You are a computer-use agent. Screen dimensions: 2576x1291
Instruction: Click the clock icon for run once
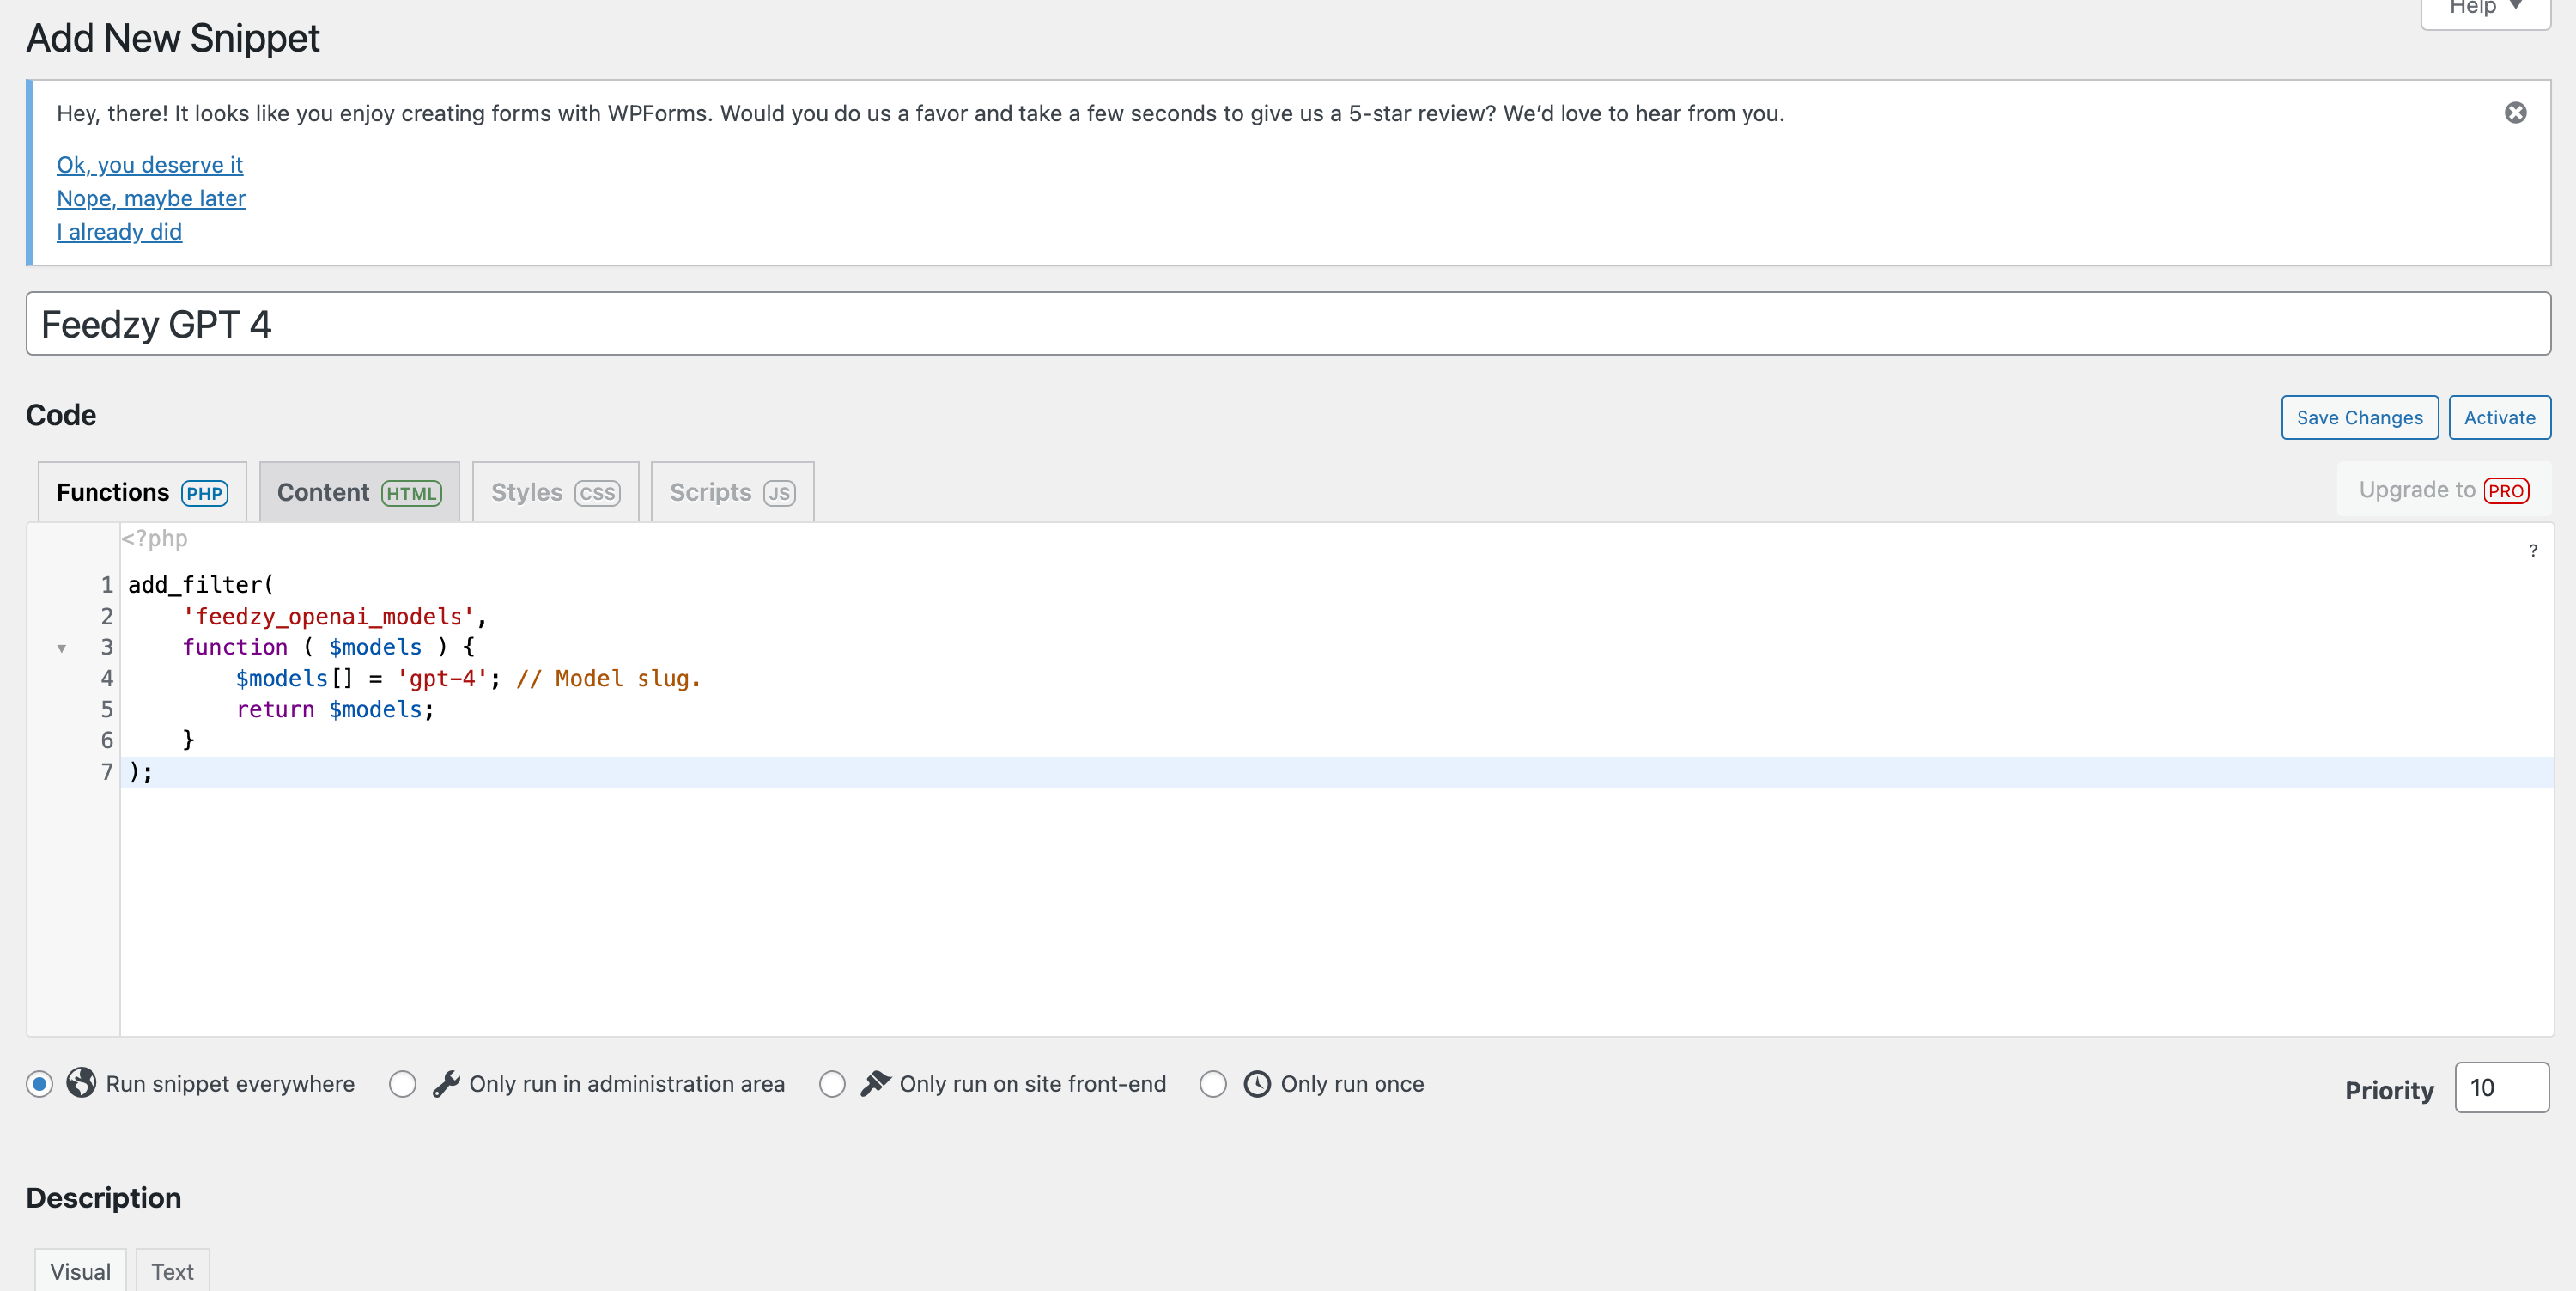tap(1256, 1084)
